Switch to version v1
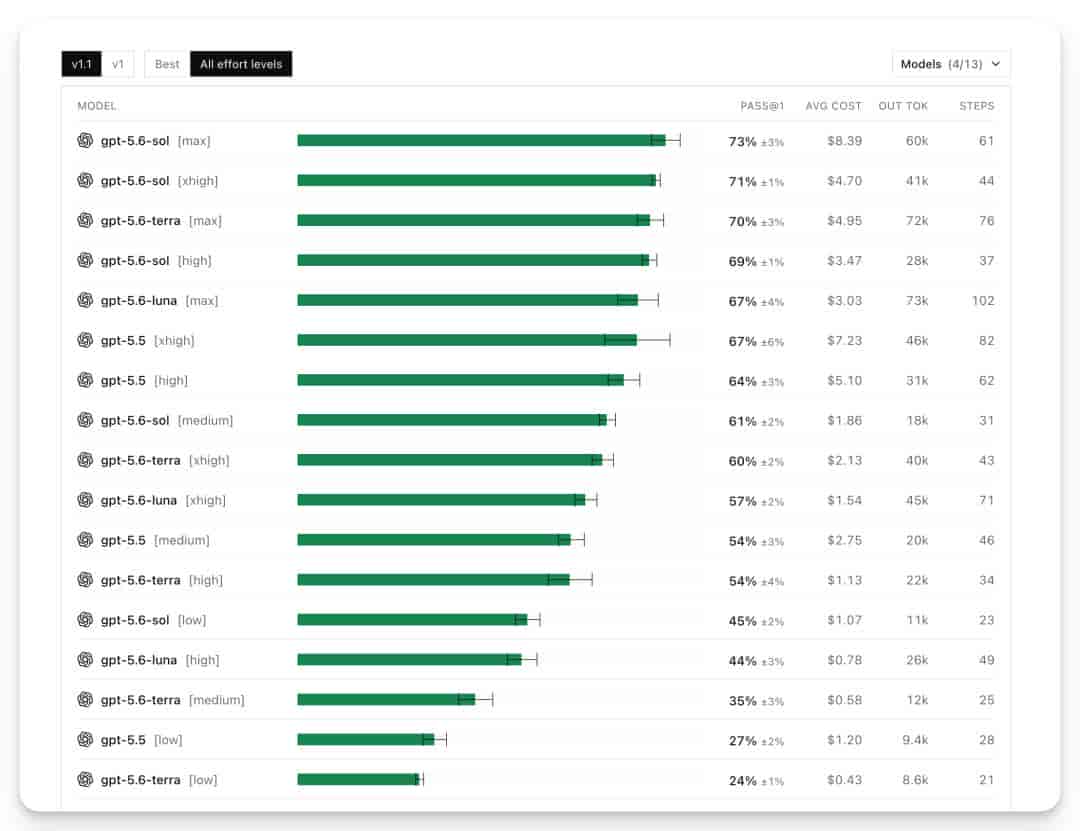The width and height of the screenshot is (1080, 831). point(118,64)
